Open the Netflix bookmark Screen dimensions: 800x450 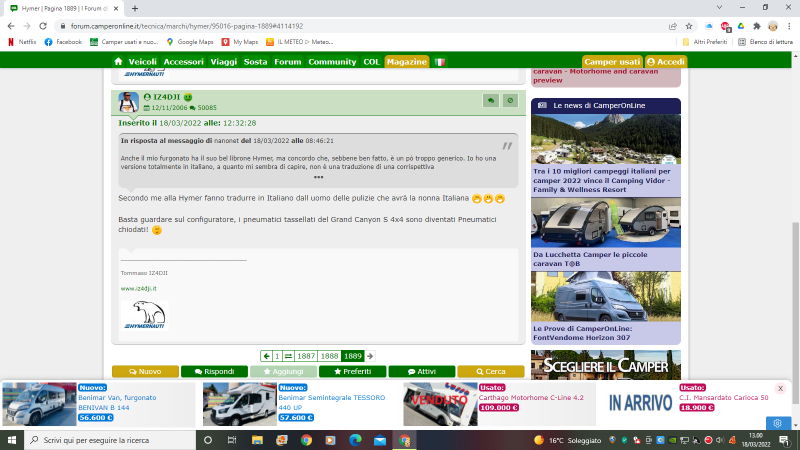(22, 42)
